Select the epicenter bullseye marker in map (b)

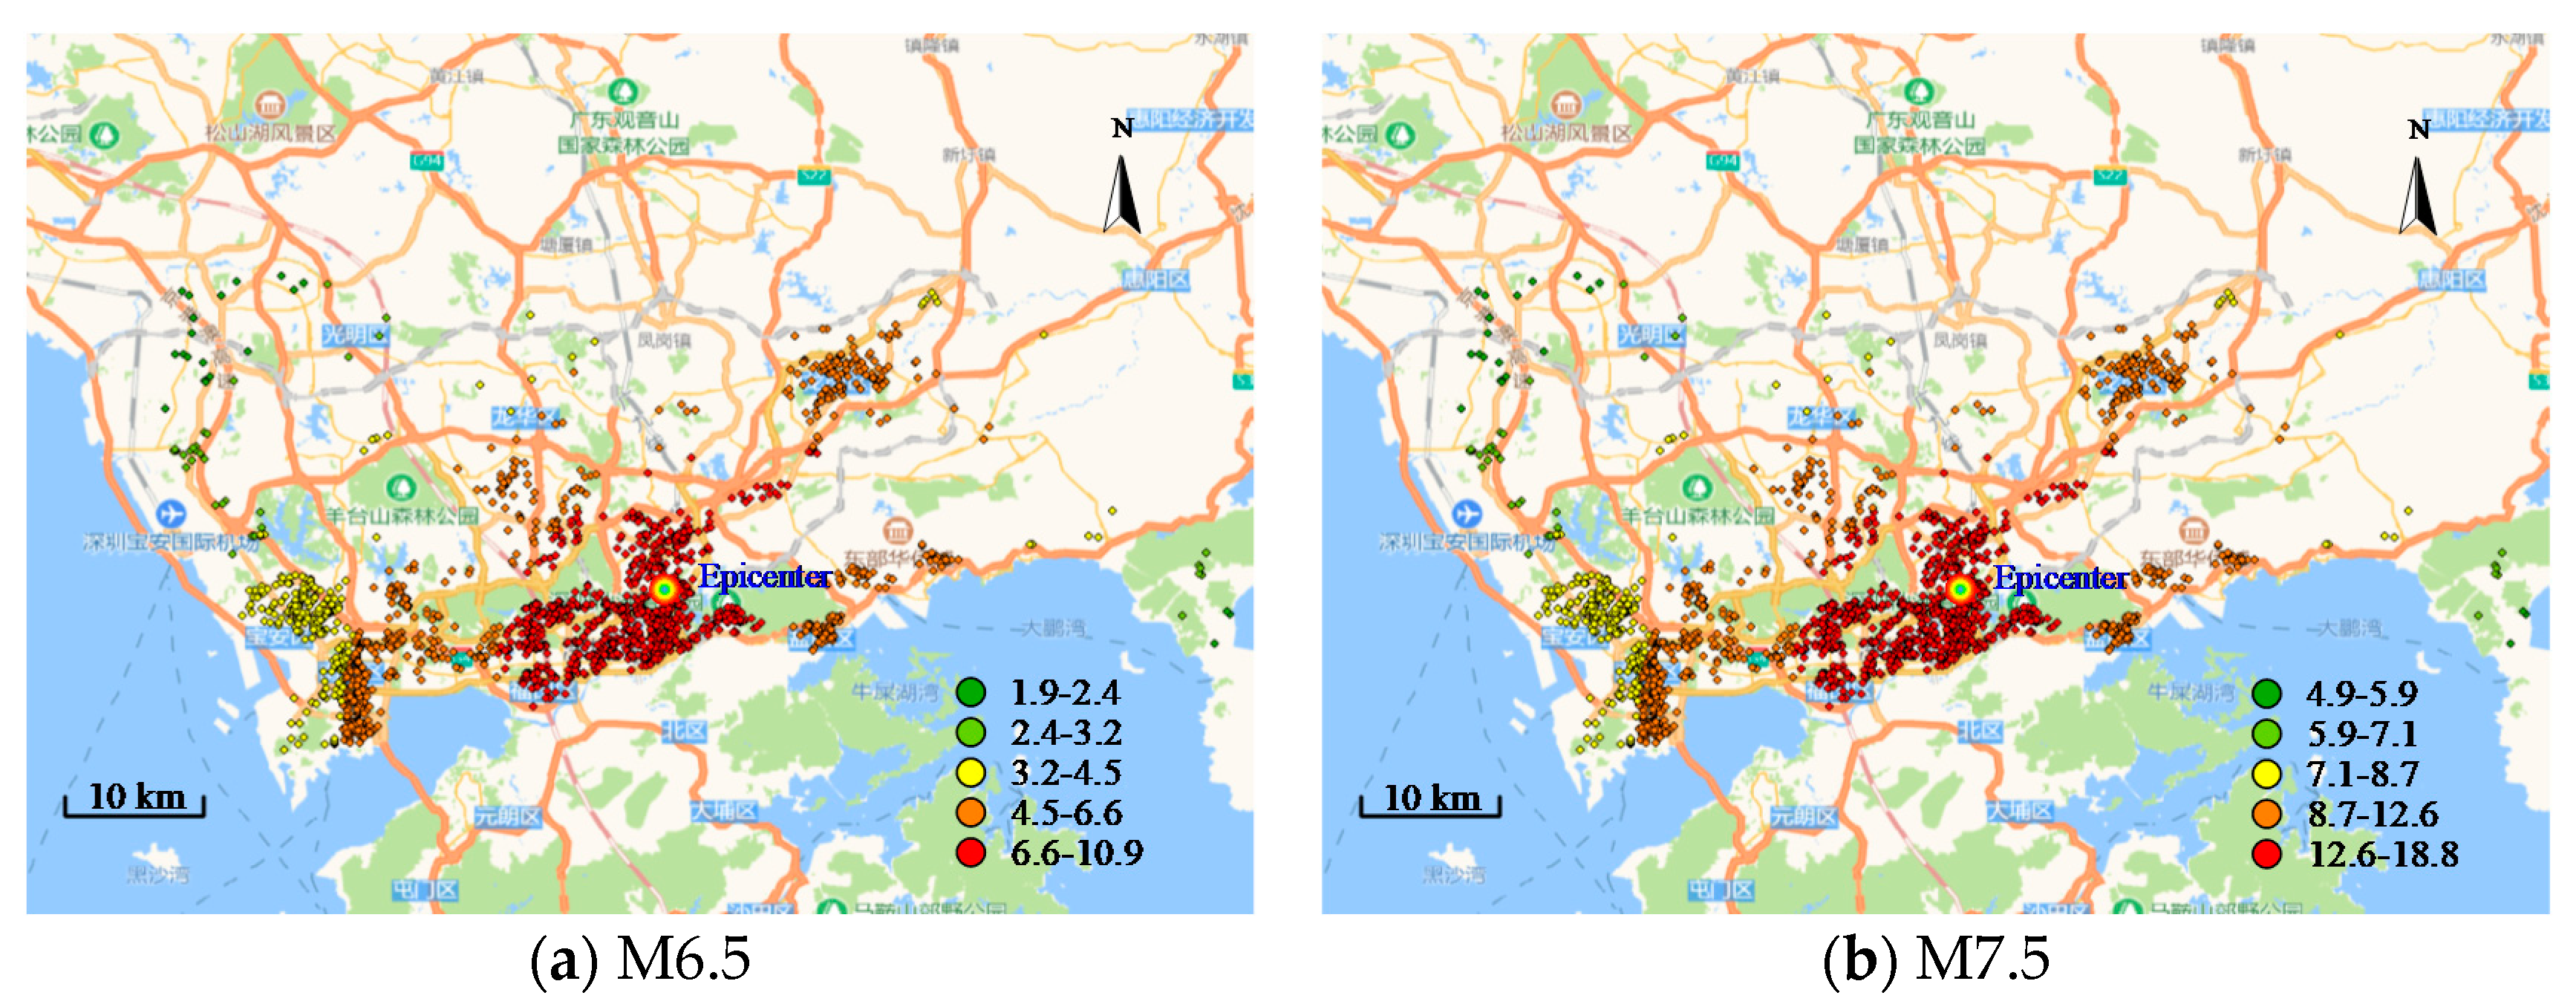[x=1960, y=590]
